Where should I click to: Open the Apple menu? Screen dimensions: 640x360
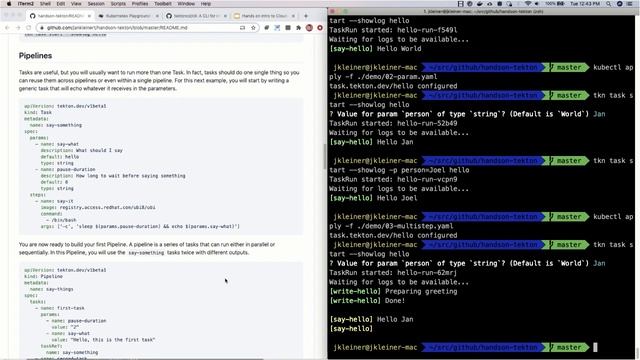[9, 4]
